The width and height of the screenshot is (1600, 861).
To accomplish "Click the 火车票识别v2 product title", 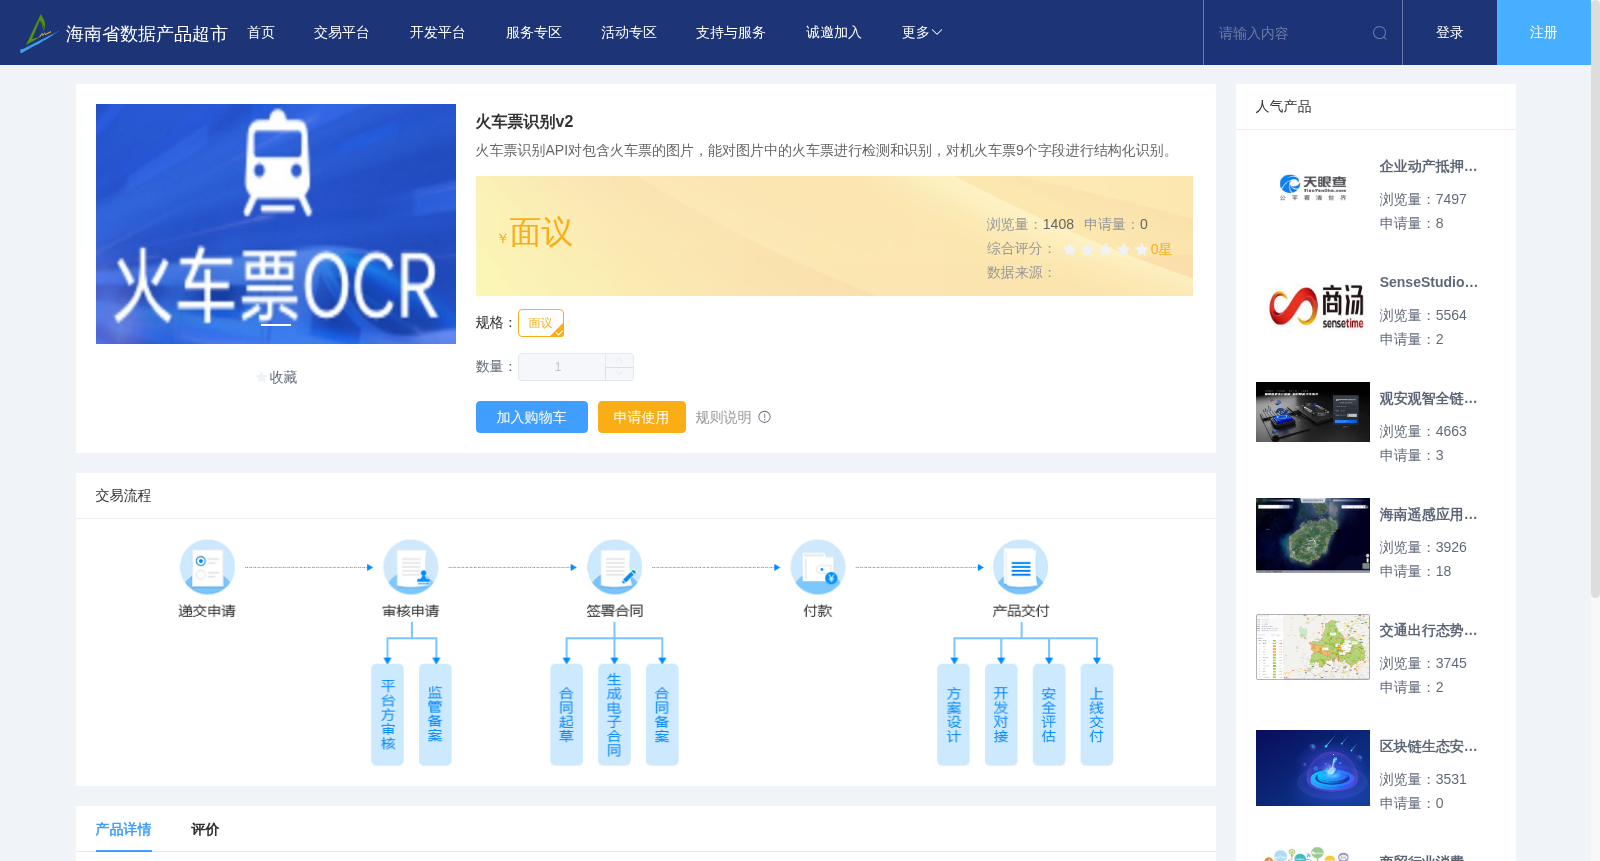I will 524,122.
